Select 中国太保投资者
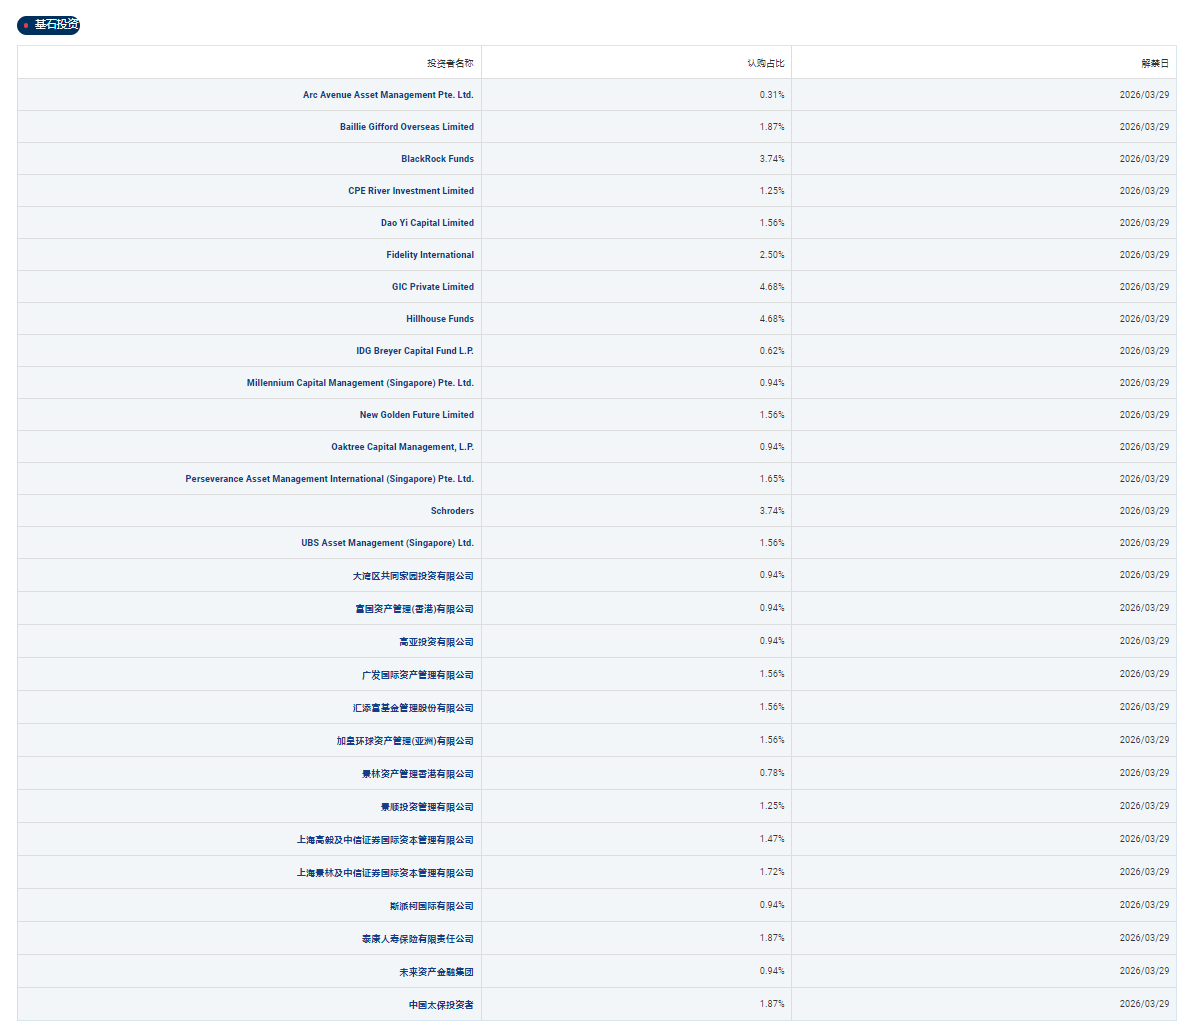The image size is (1185, 1026). coord(441,1005)
